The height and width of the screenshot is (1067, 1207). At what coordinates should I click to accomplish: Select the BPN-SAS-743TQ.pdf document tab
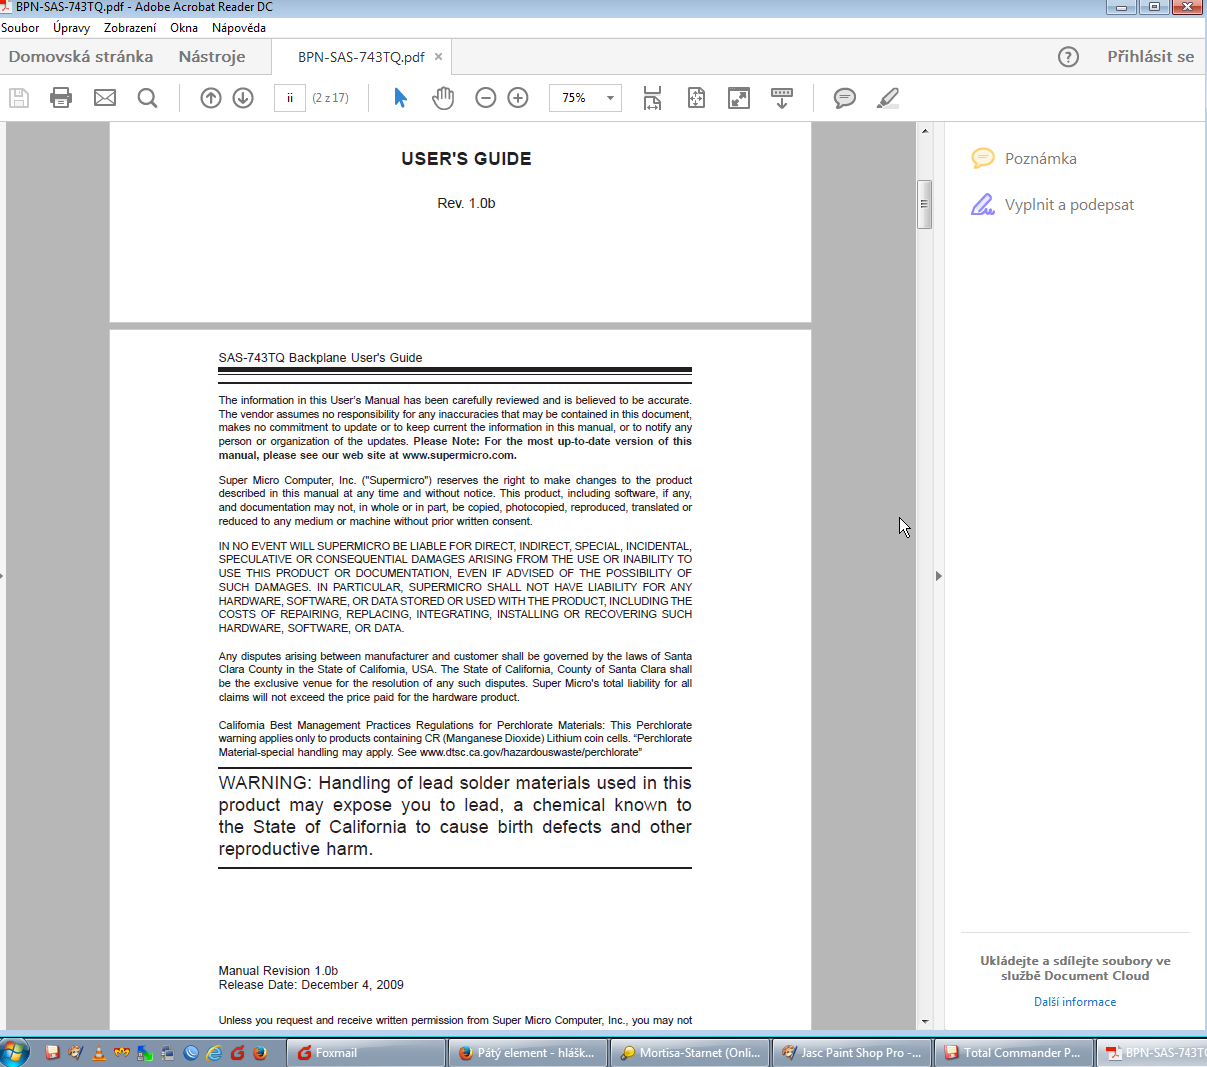pyautogui.click(x=361, y=57)
